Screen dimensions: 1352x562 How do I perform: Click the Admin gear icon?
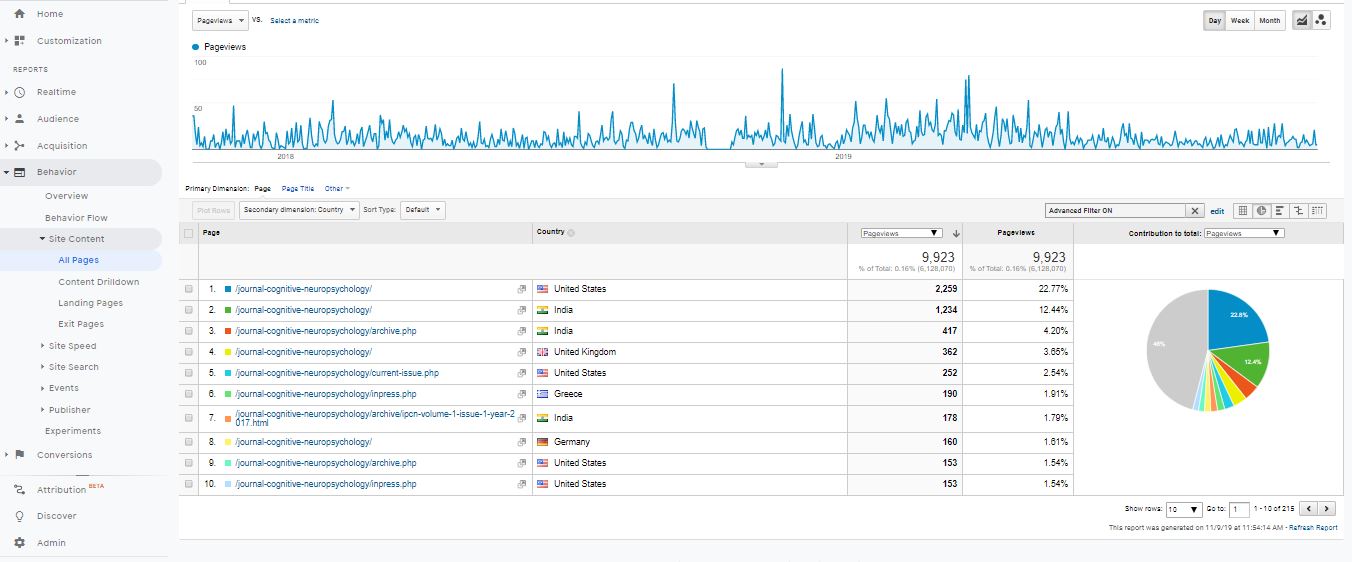[x=19, y=543]
